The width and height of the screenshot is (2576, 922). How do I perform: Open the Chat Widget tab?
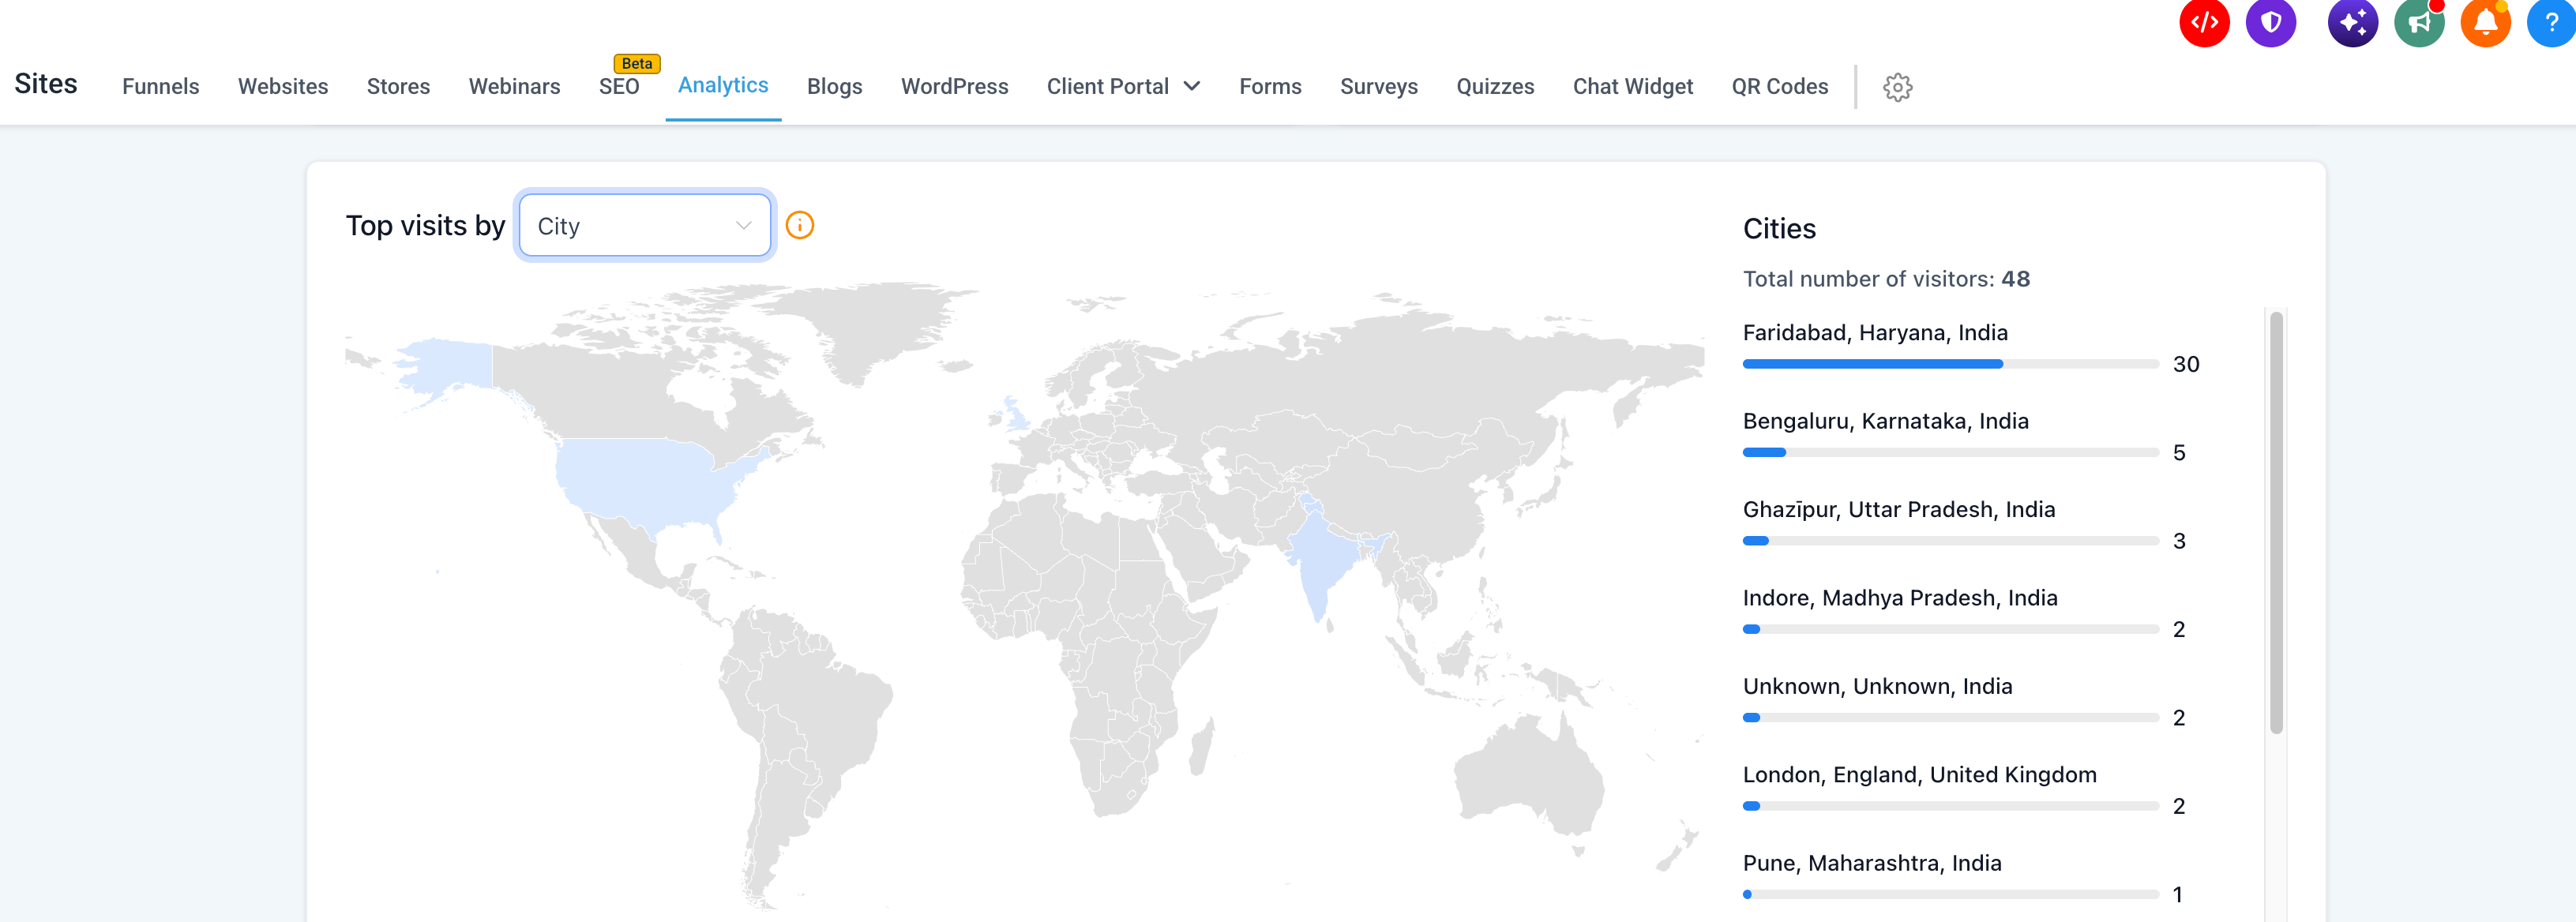pos(1632,87)
